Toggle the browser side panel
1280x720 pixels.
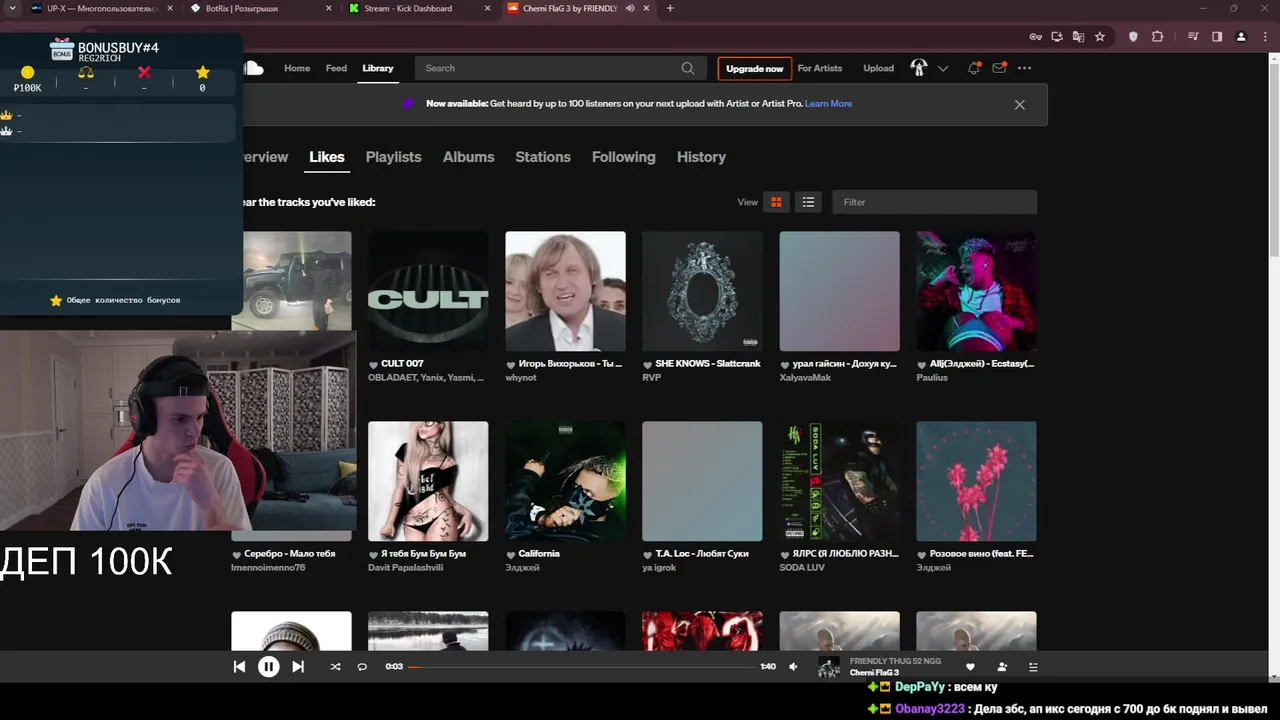pos(1217,37)
